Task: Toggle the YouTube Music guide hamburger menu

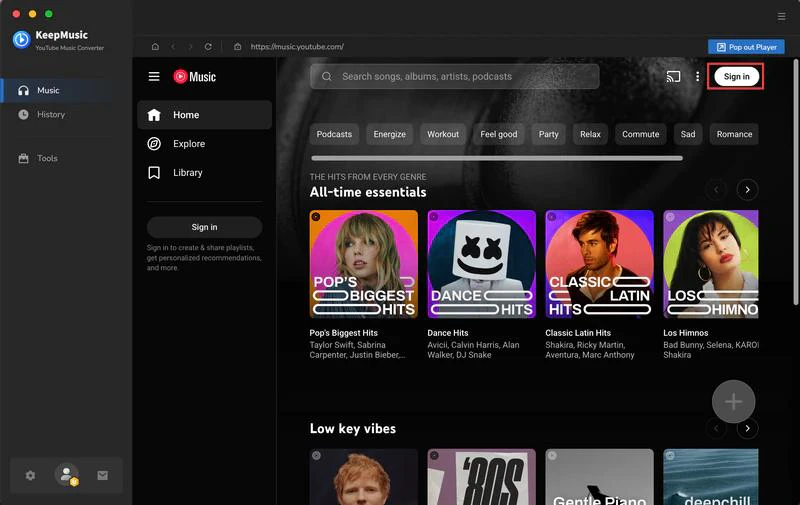Action: 154,77
